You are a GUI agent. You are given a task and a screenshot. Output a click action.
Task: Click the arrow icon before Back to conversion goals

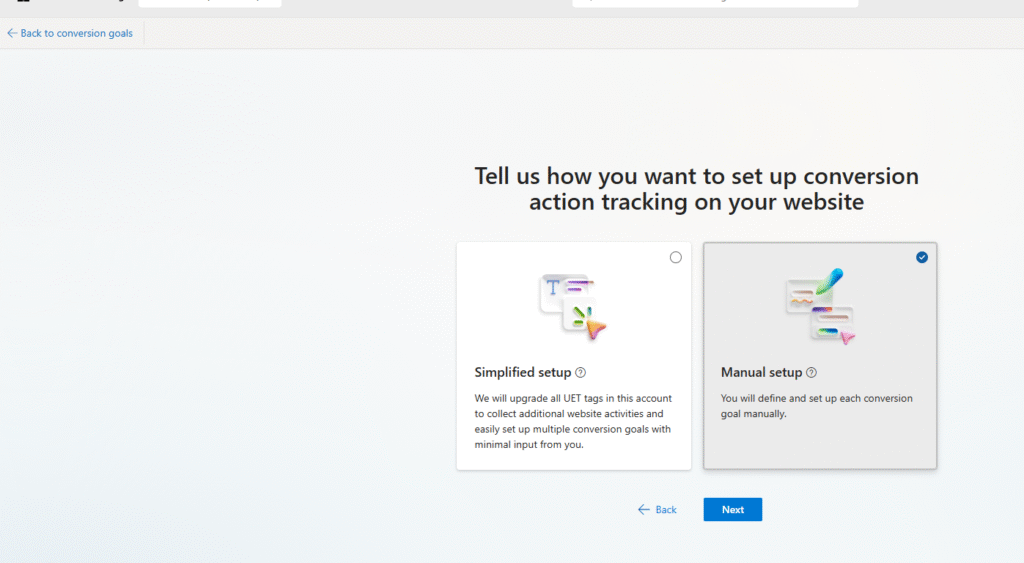(12, 33)
